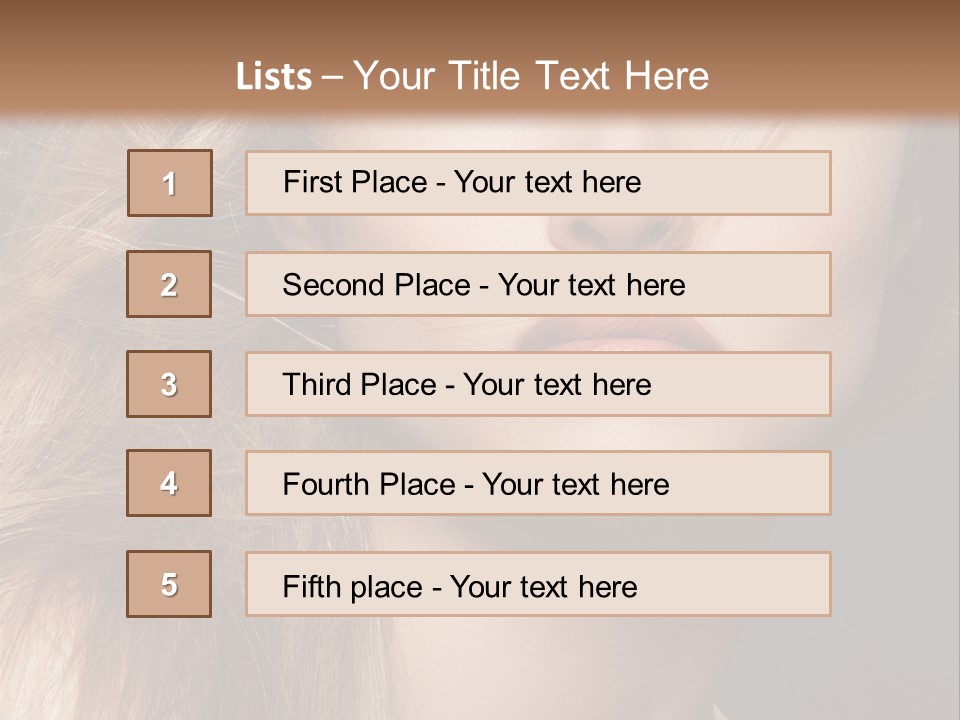Click the hair strands left of box 2

pyautogui.click(x=60, y=285)
